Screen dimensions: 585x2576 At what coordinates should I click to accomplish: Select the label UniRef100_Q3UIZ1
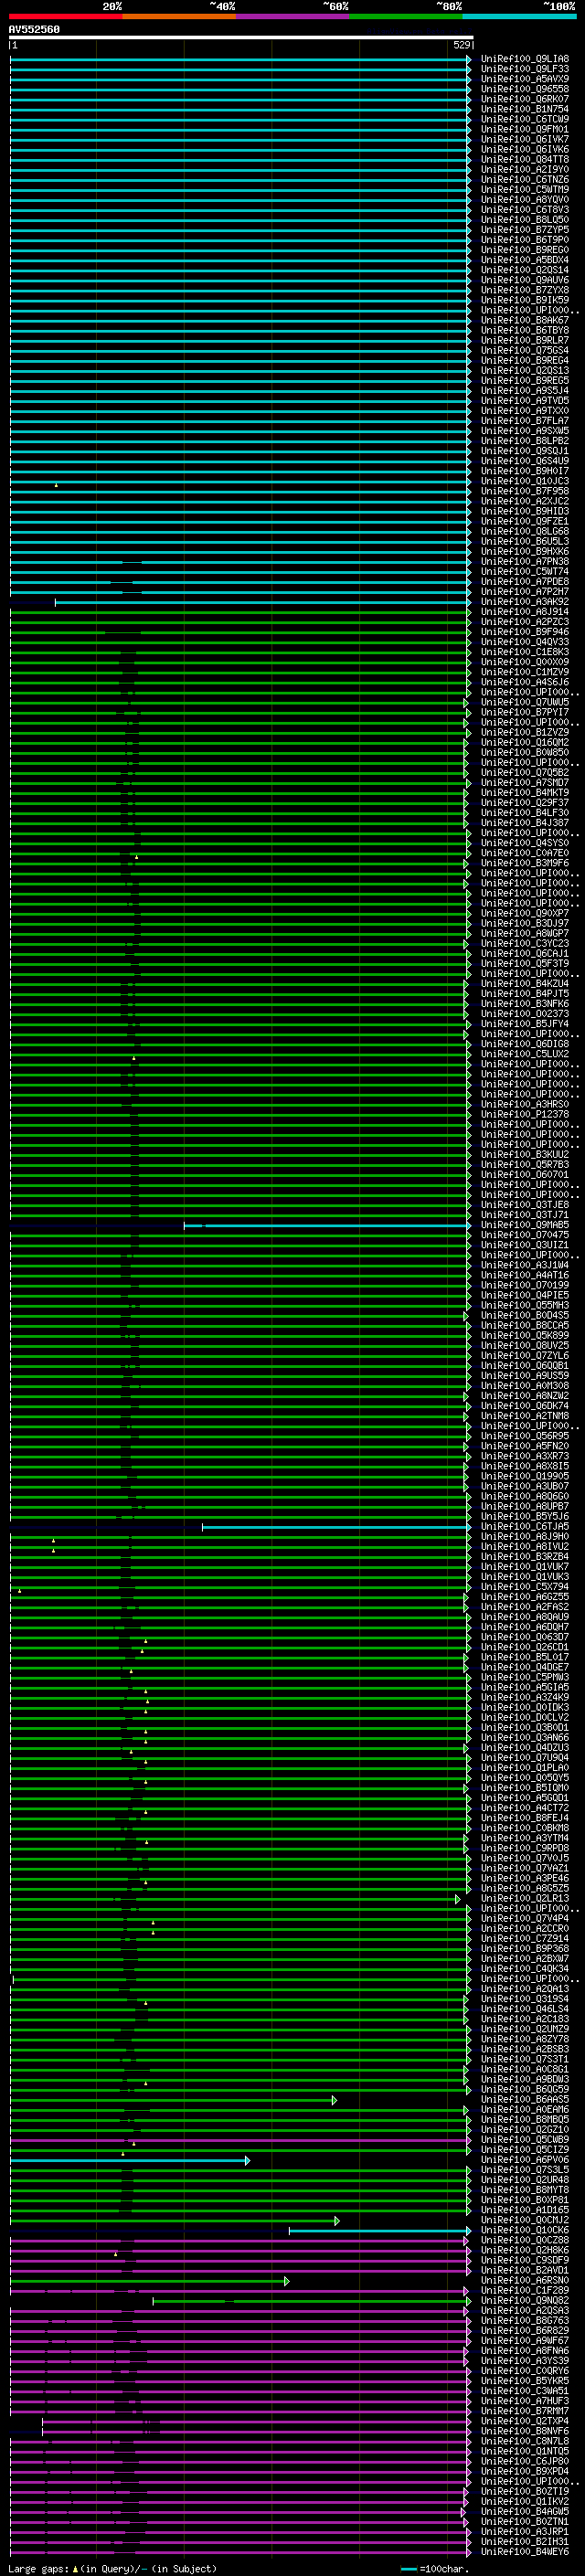525,1245
